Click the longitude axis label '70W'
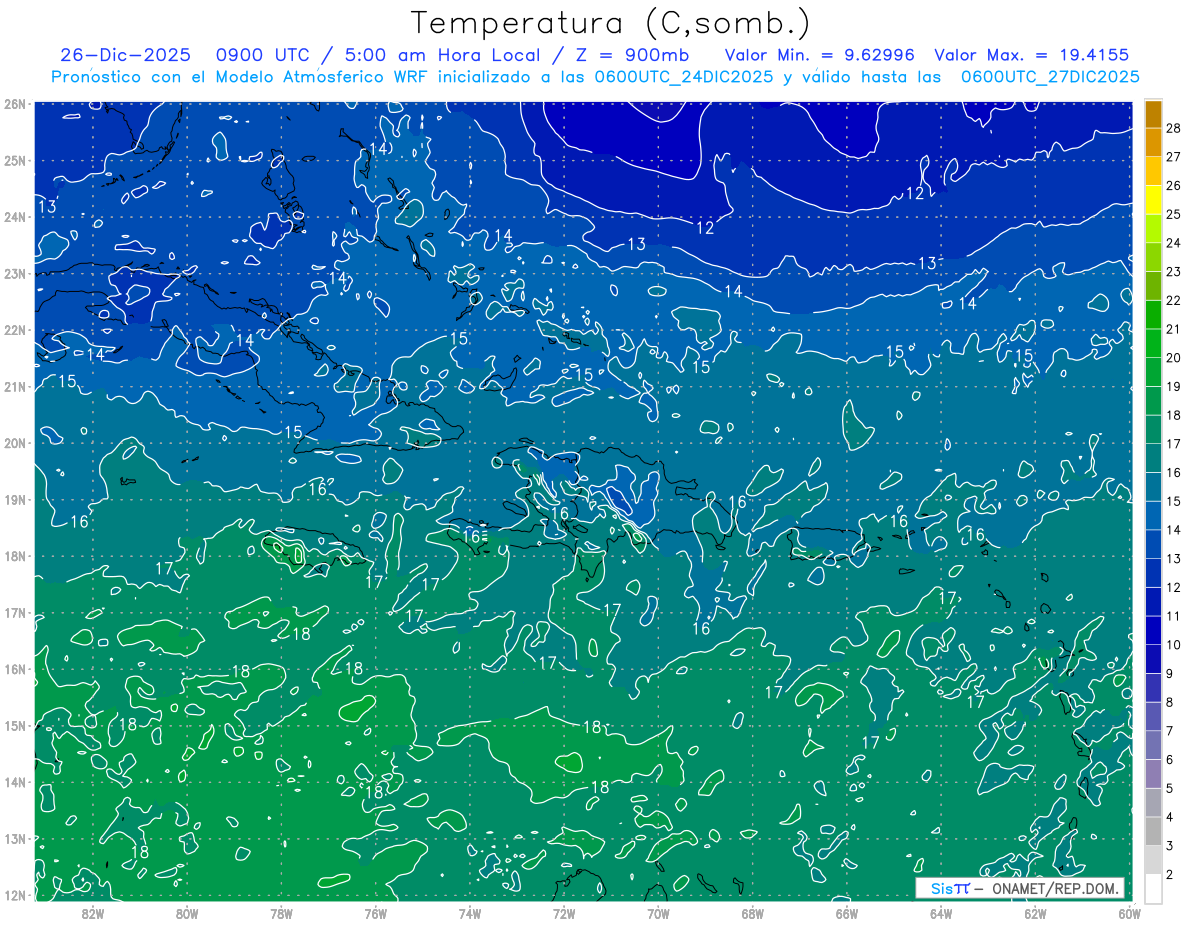1200x927 pixels. coord(658,913)
